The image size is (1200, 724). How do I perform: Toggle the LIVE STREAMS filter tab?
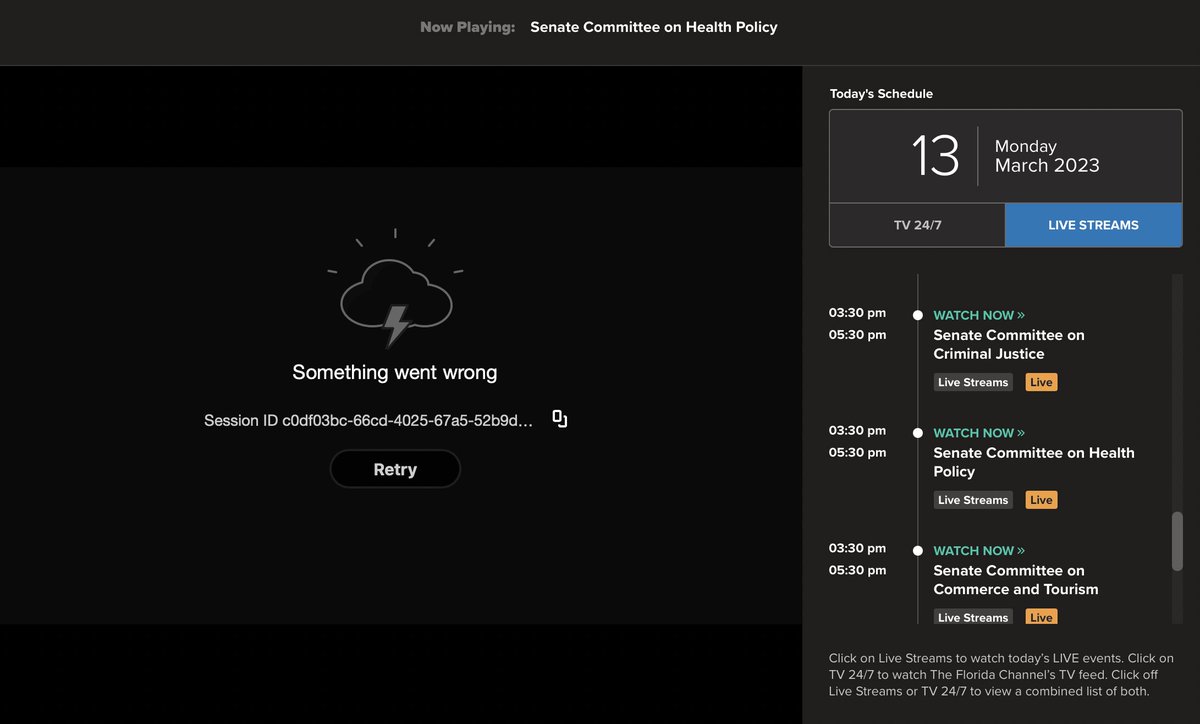click(1093, 225)
